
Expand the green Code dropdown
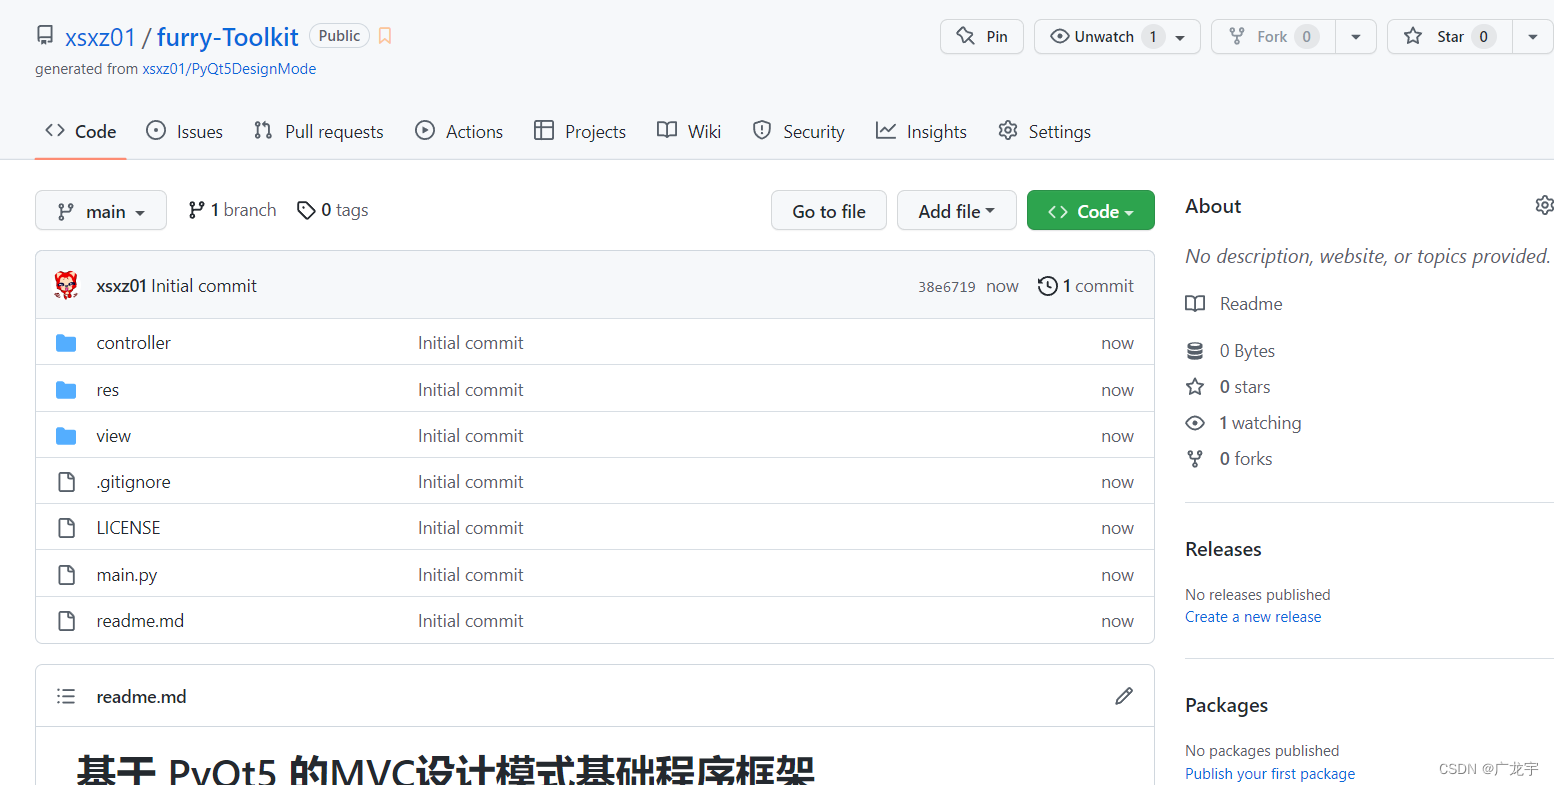[x=1091, y=211]
